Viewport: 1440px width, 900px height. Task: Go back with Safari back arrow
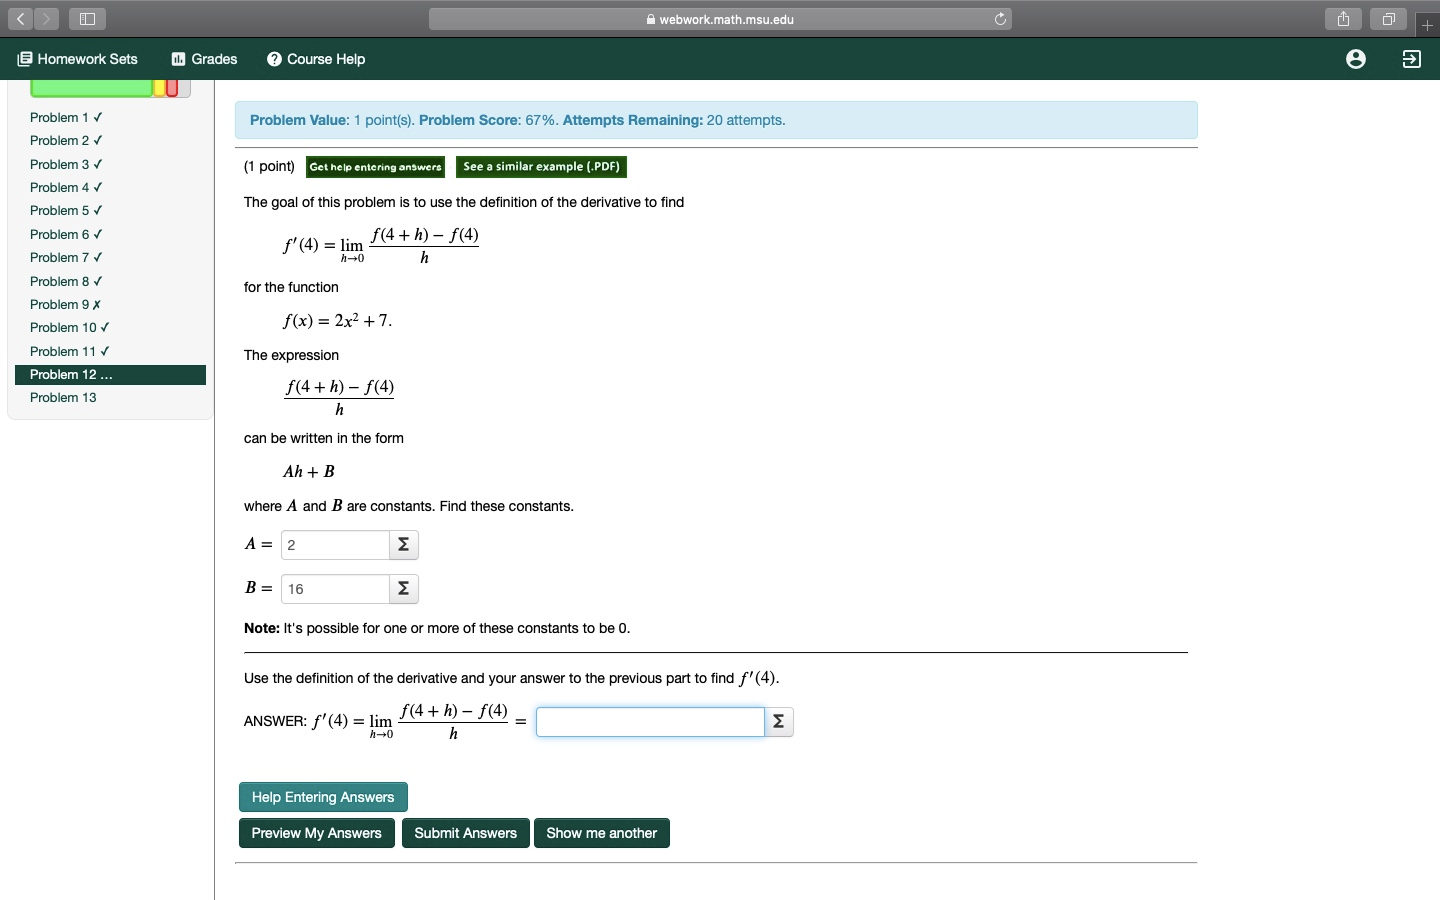pos(20,19)
